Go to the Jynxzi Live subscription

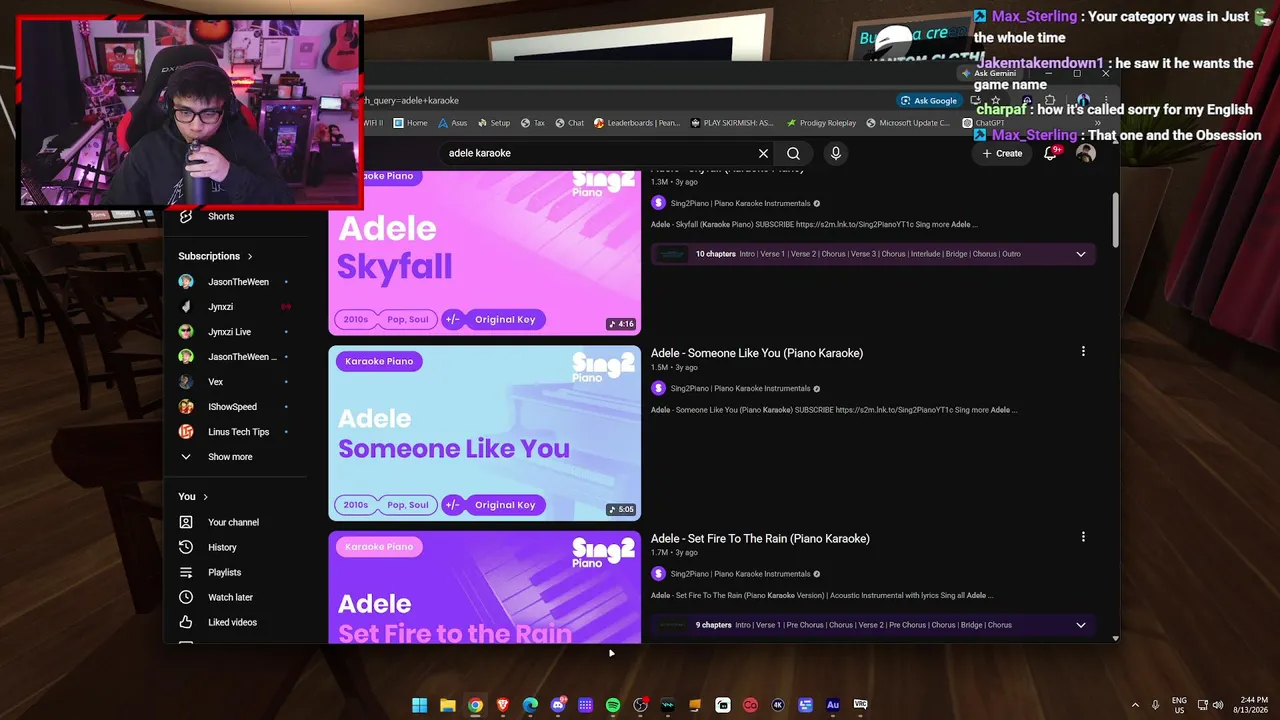[x=230, y=332]
